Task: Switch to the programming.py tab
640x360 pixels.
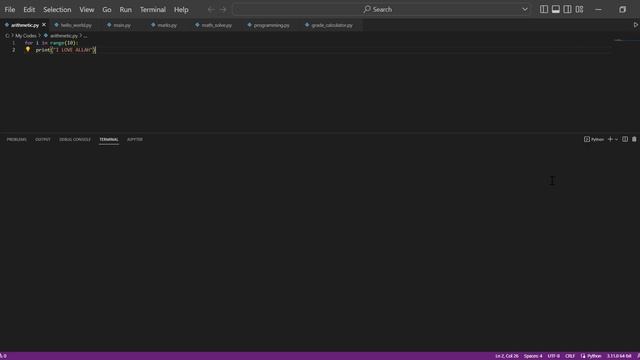Action: pos(271,25)
